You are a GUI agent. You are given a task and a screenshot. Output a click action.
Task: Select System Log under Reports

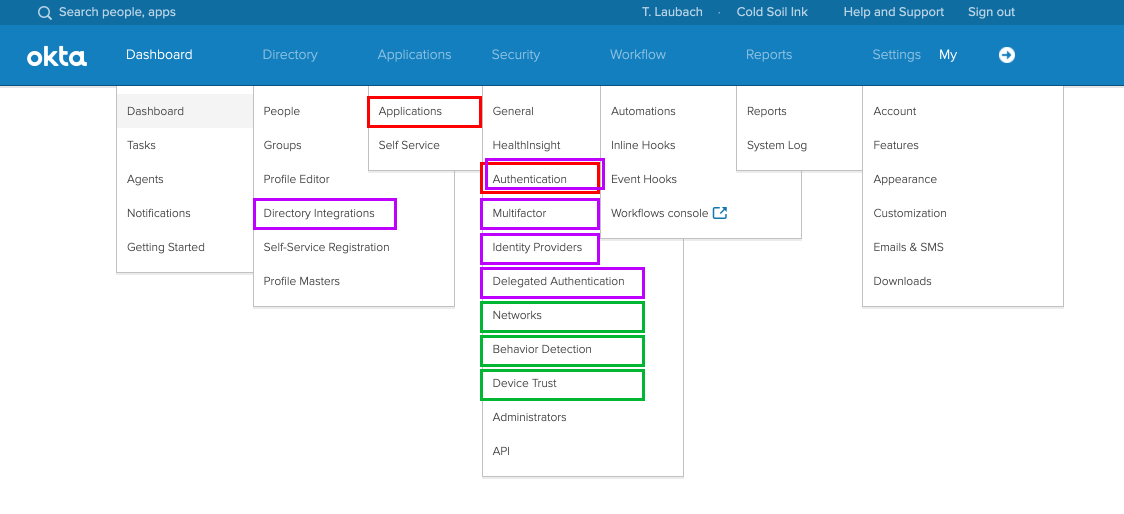click(777, 145)
